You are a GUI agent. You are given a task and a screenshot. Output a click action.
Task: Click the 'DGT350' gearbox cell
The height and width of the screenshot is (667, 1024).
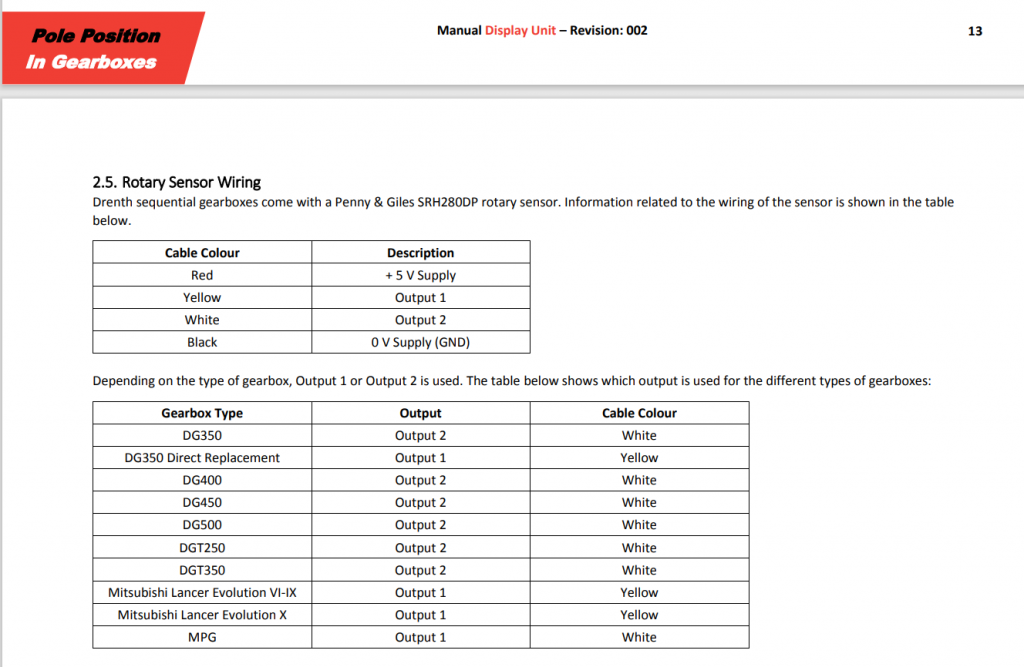(202, 570)
